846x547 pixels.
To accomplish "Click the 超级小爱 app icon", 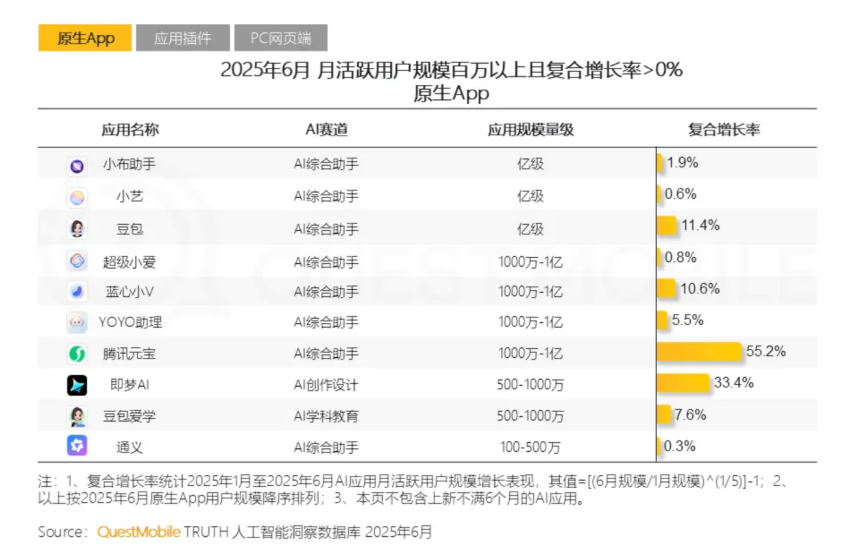I will pos(77,261).
